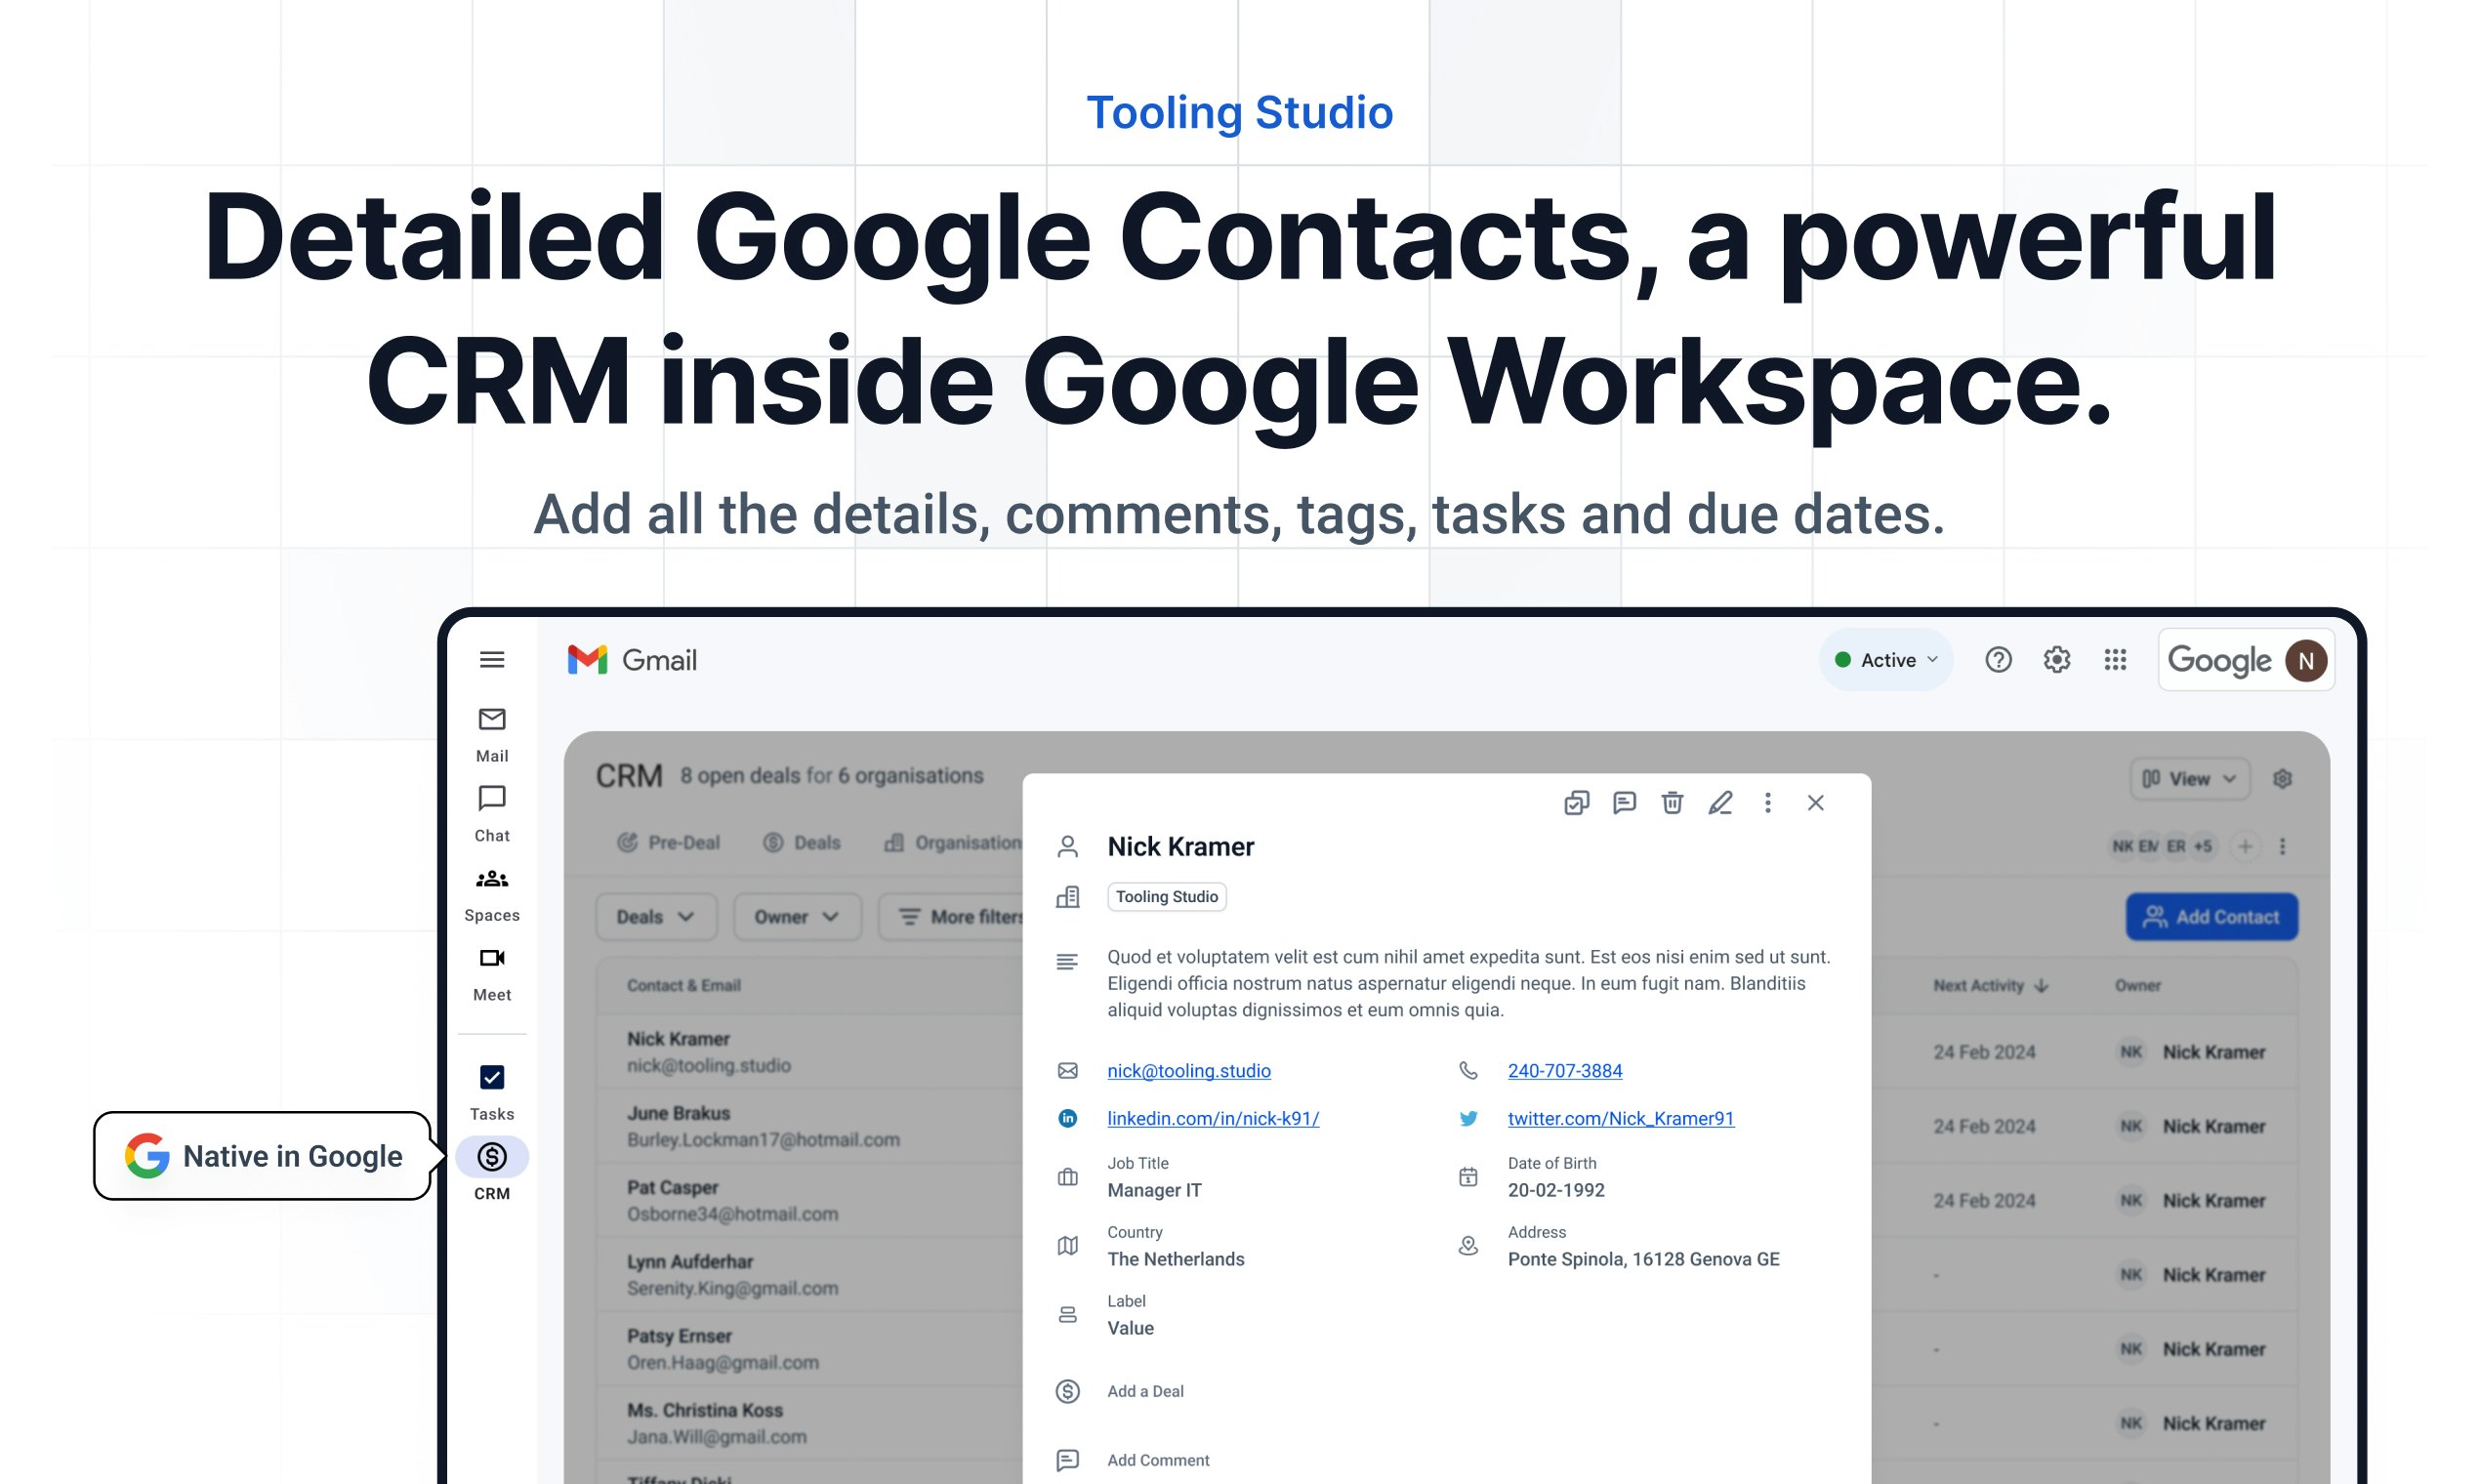Image resolution: width=2480 pixels, height=1484 pixels.
Task: Click the copy contact icon in card
Action: coord(1576,803)
